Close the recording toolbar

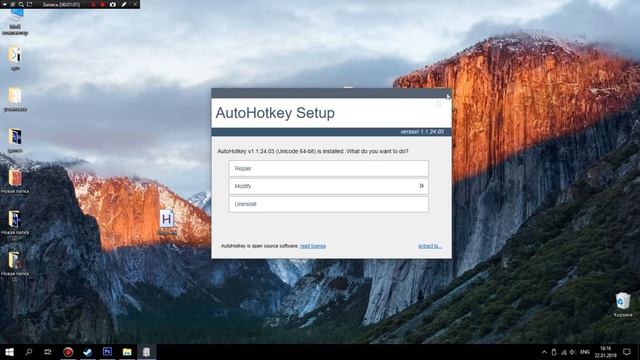pos(135,4)
